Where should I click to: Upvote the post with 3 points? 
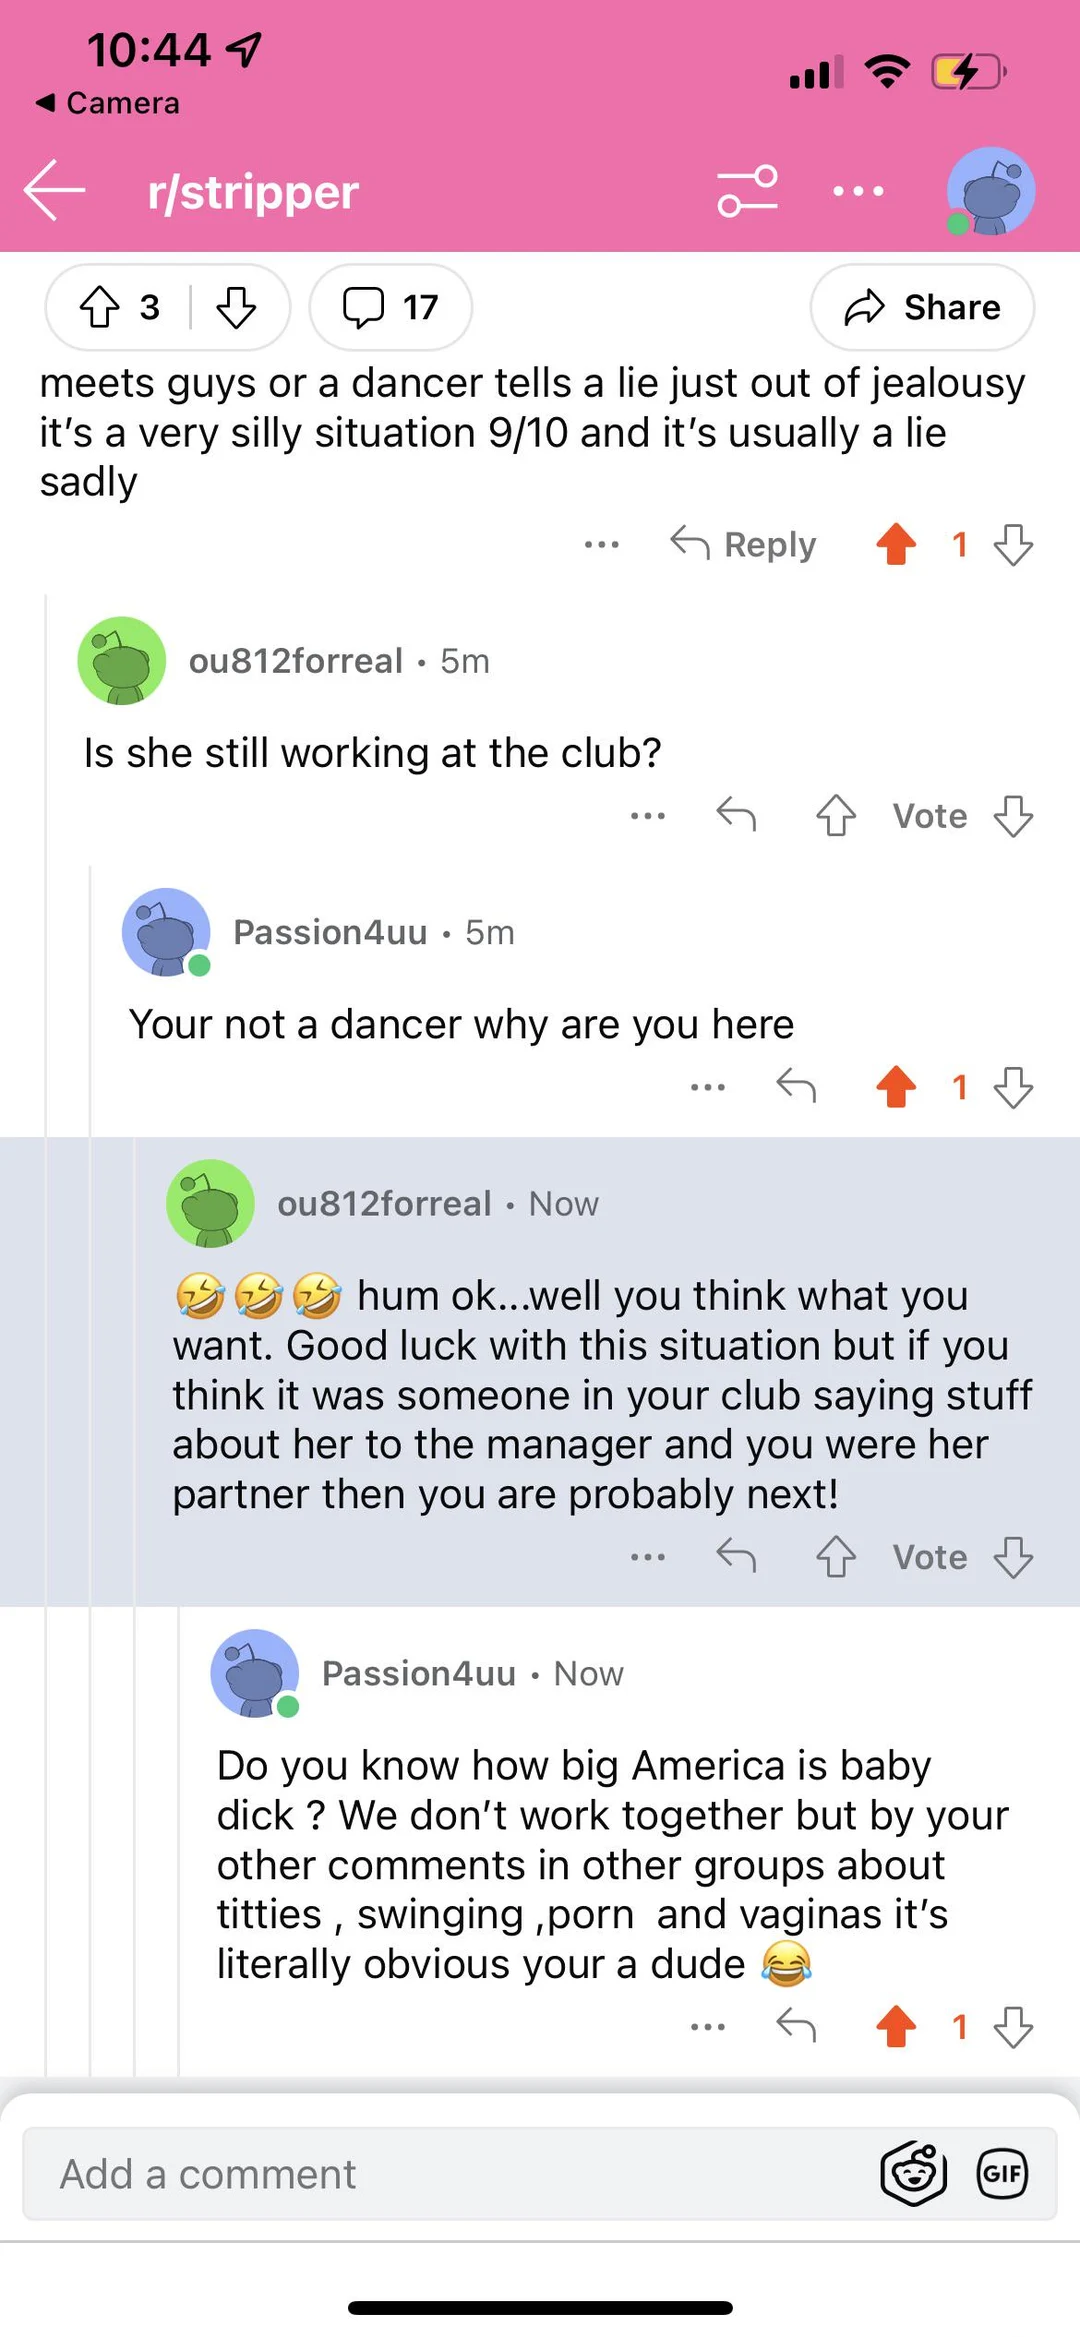point(100,307)
